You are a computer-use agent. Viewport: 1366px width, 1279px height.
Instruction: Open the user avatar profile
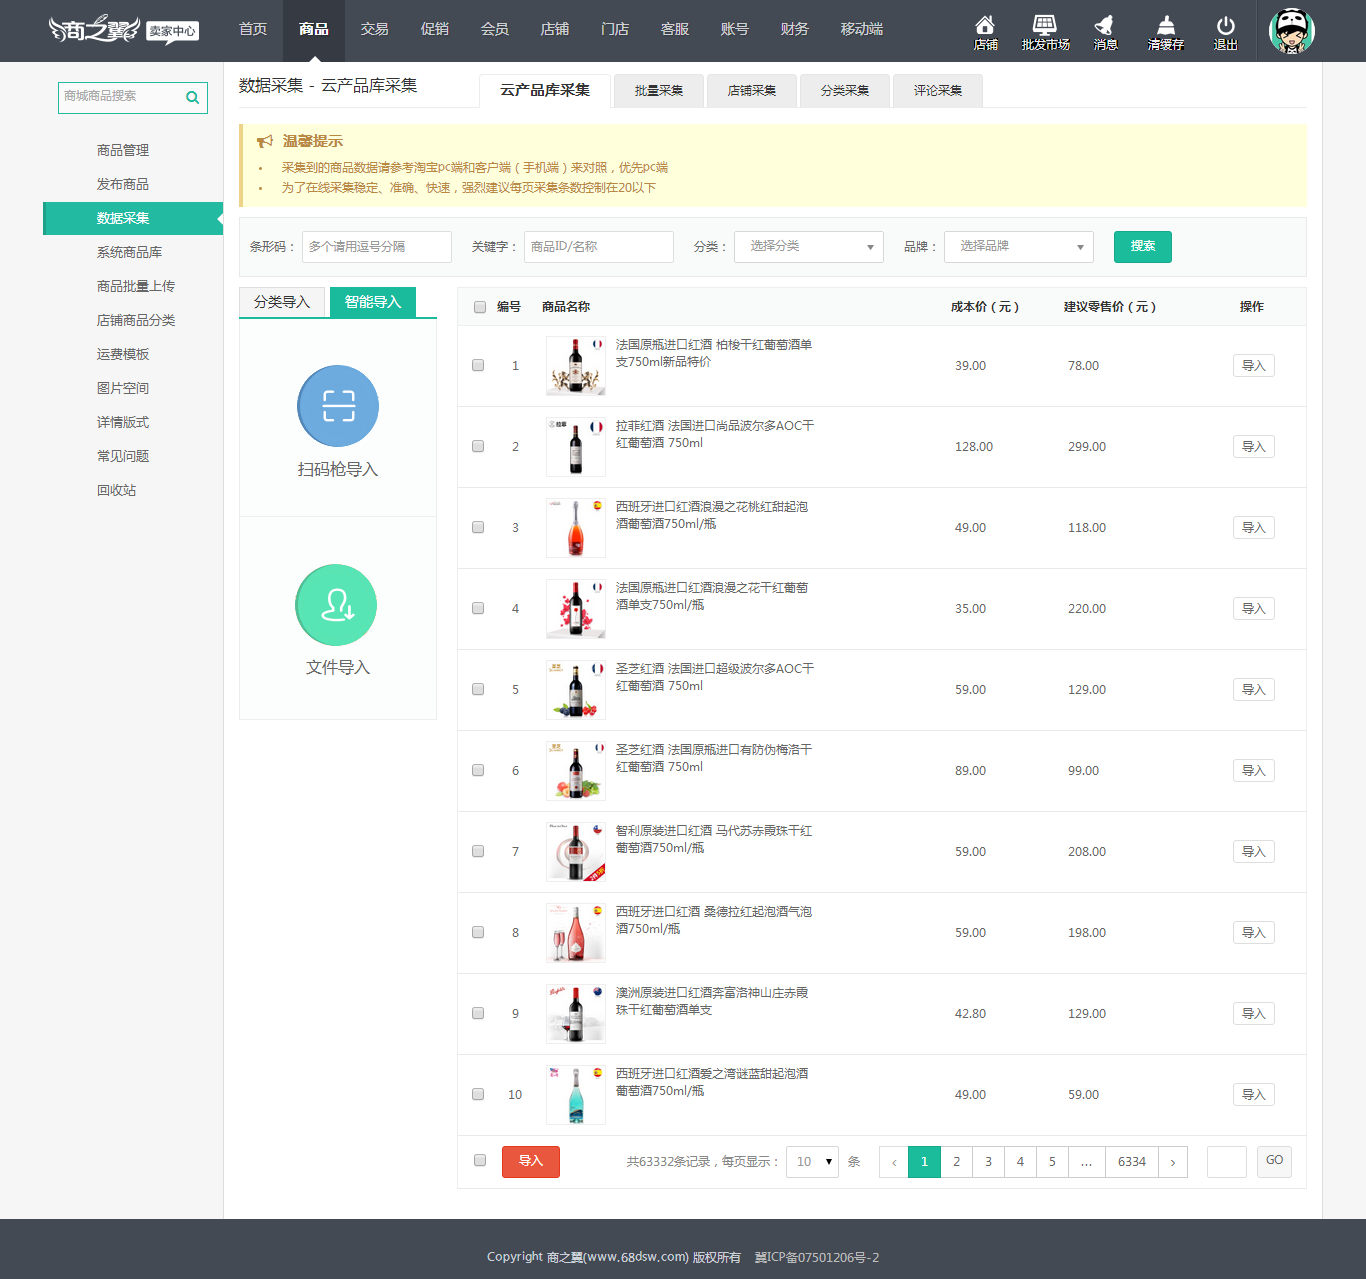point(1292,31)
